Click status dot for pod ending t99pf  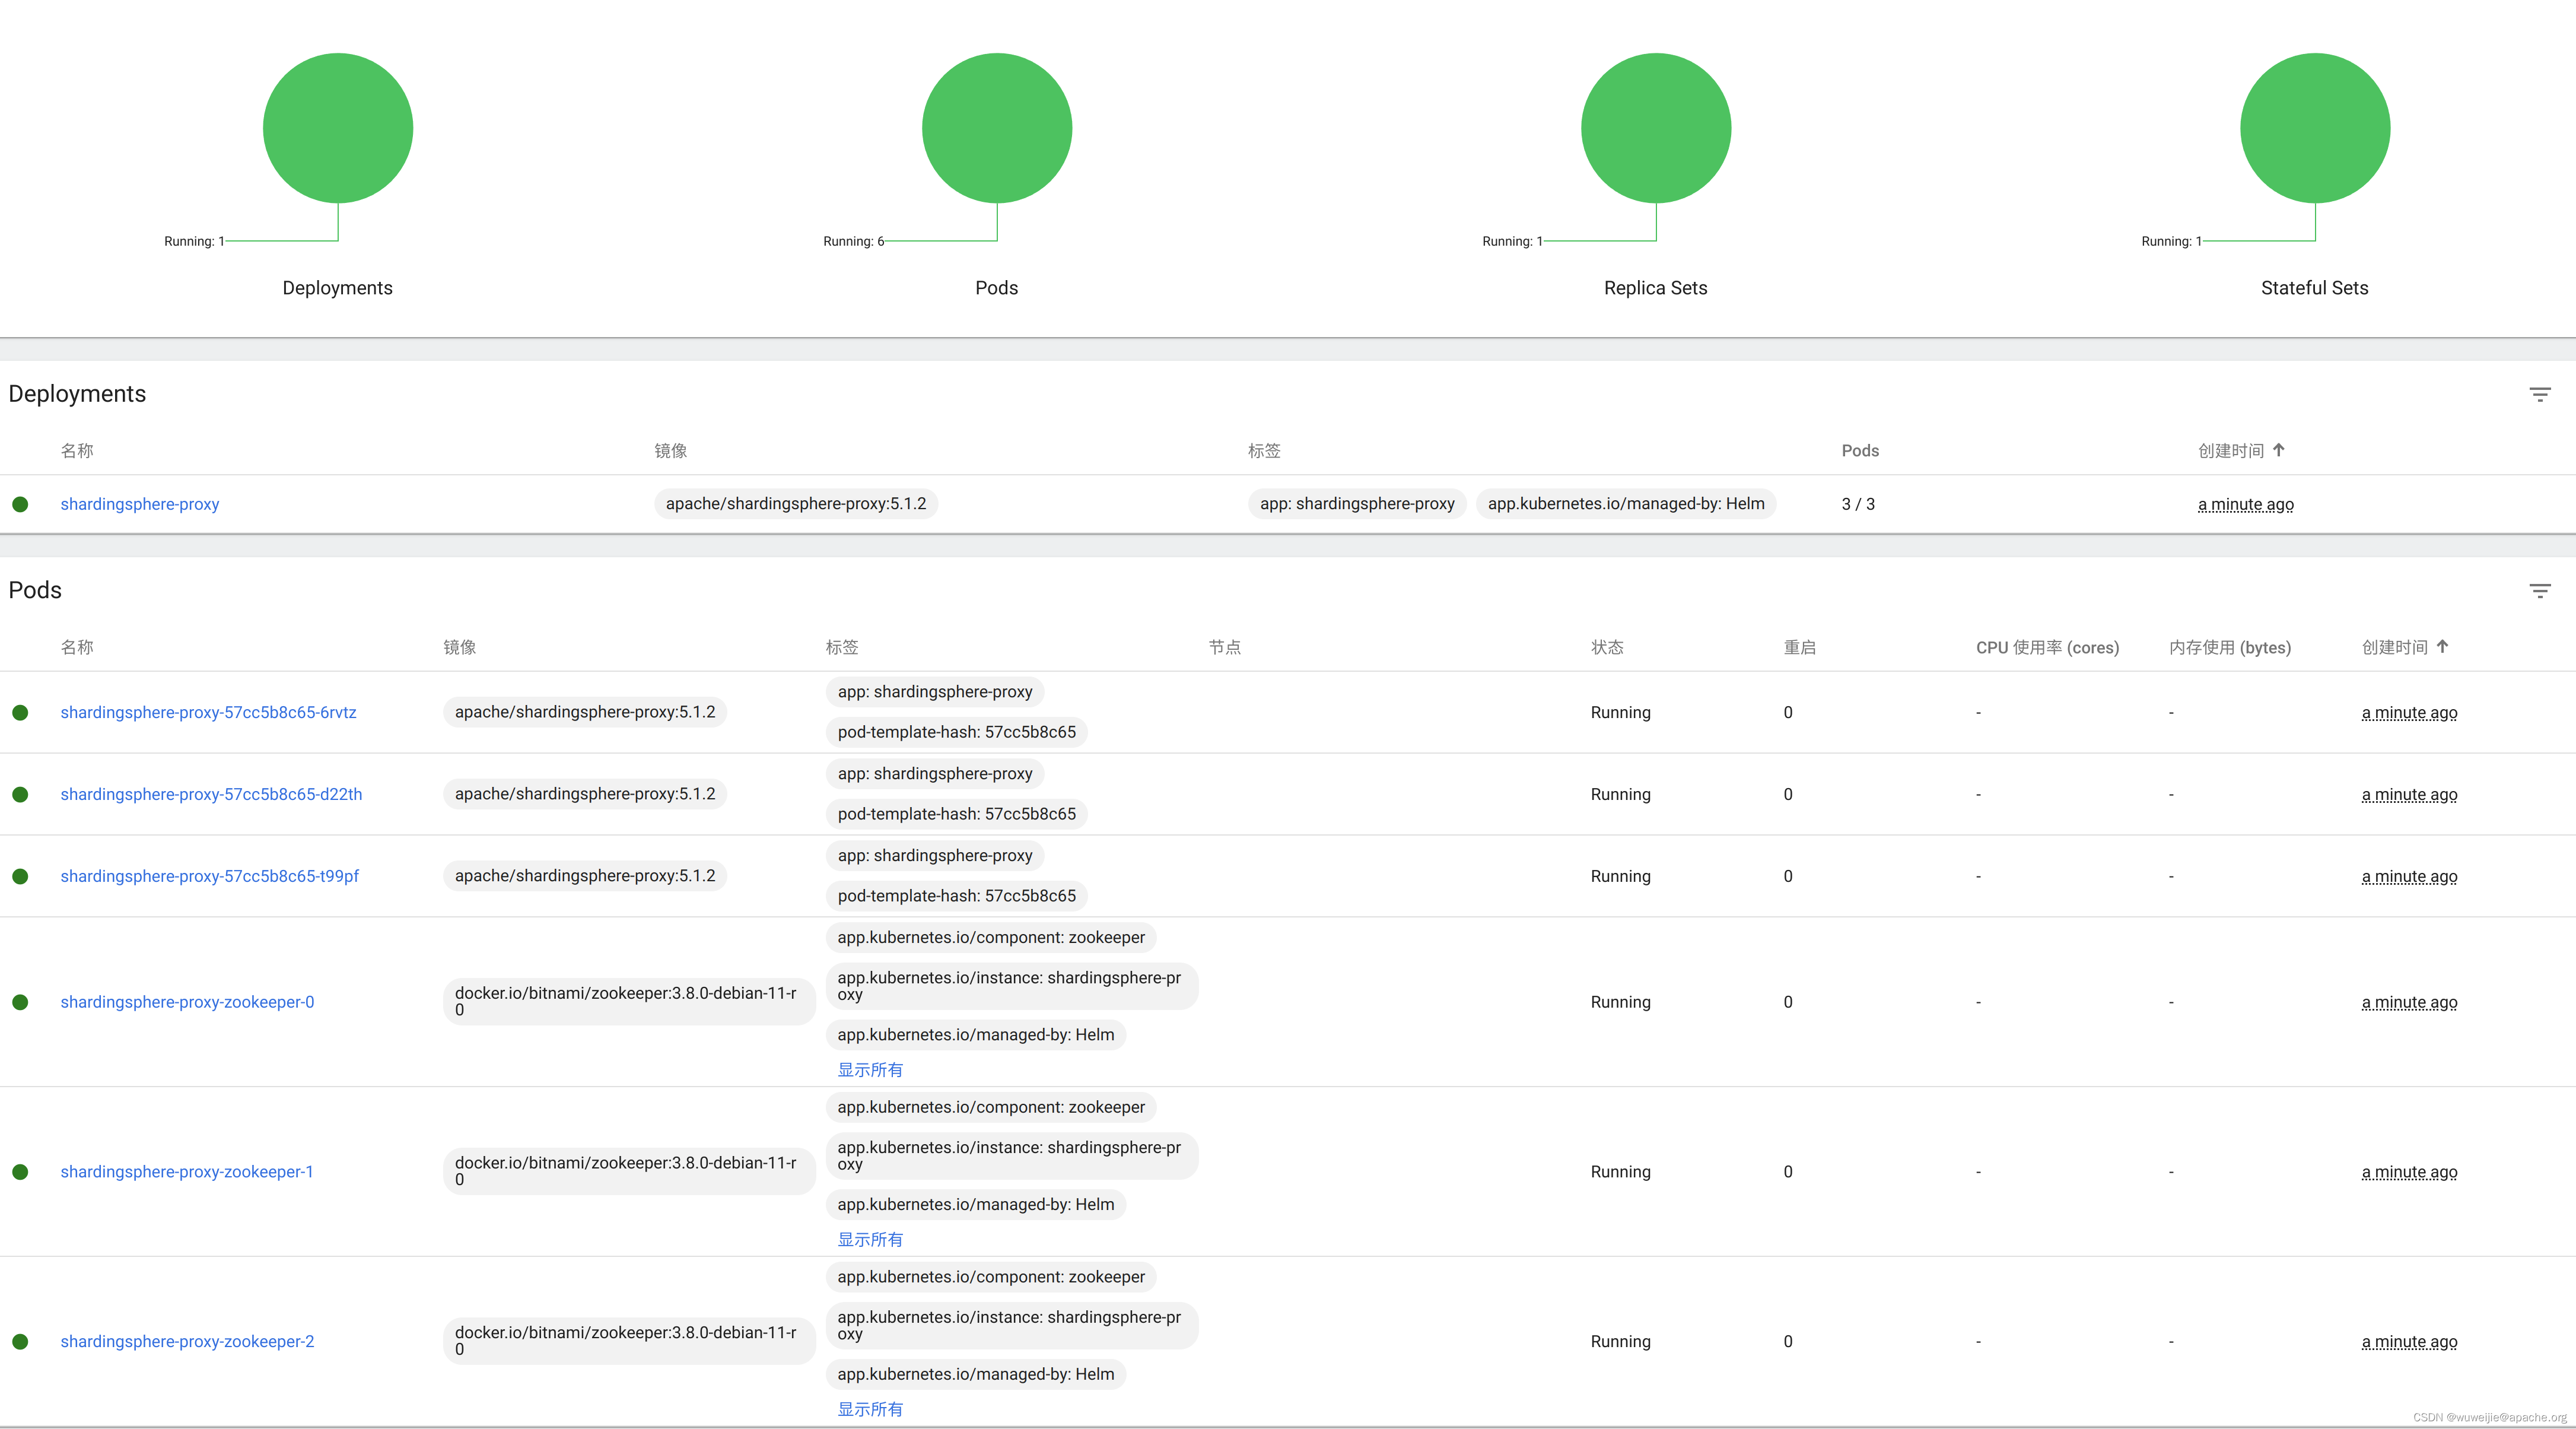20,876
